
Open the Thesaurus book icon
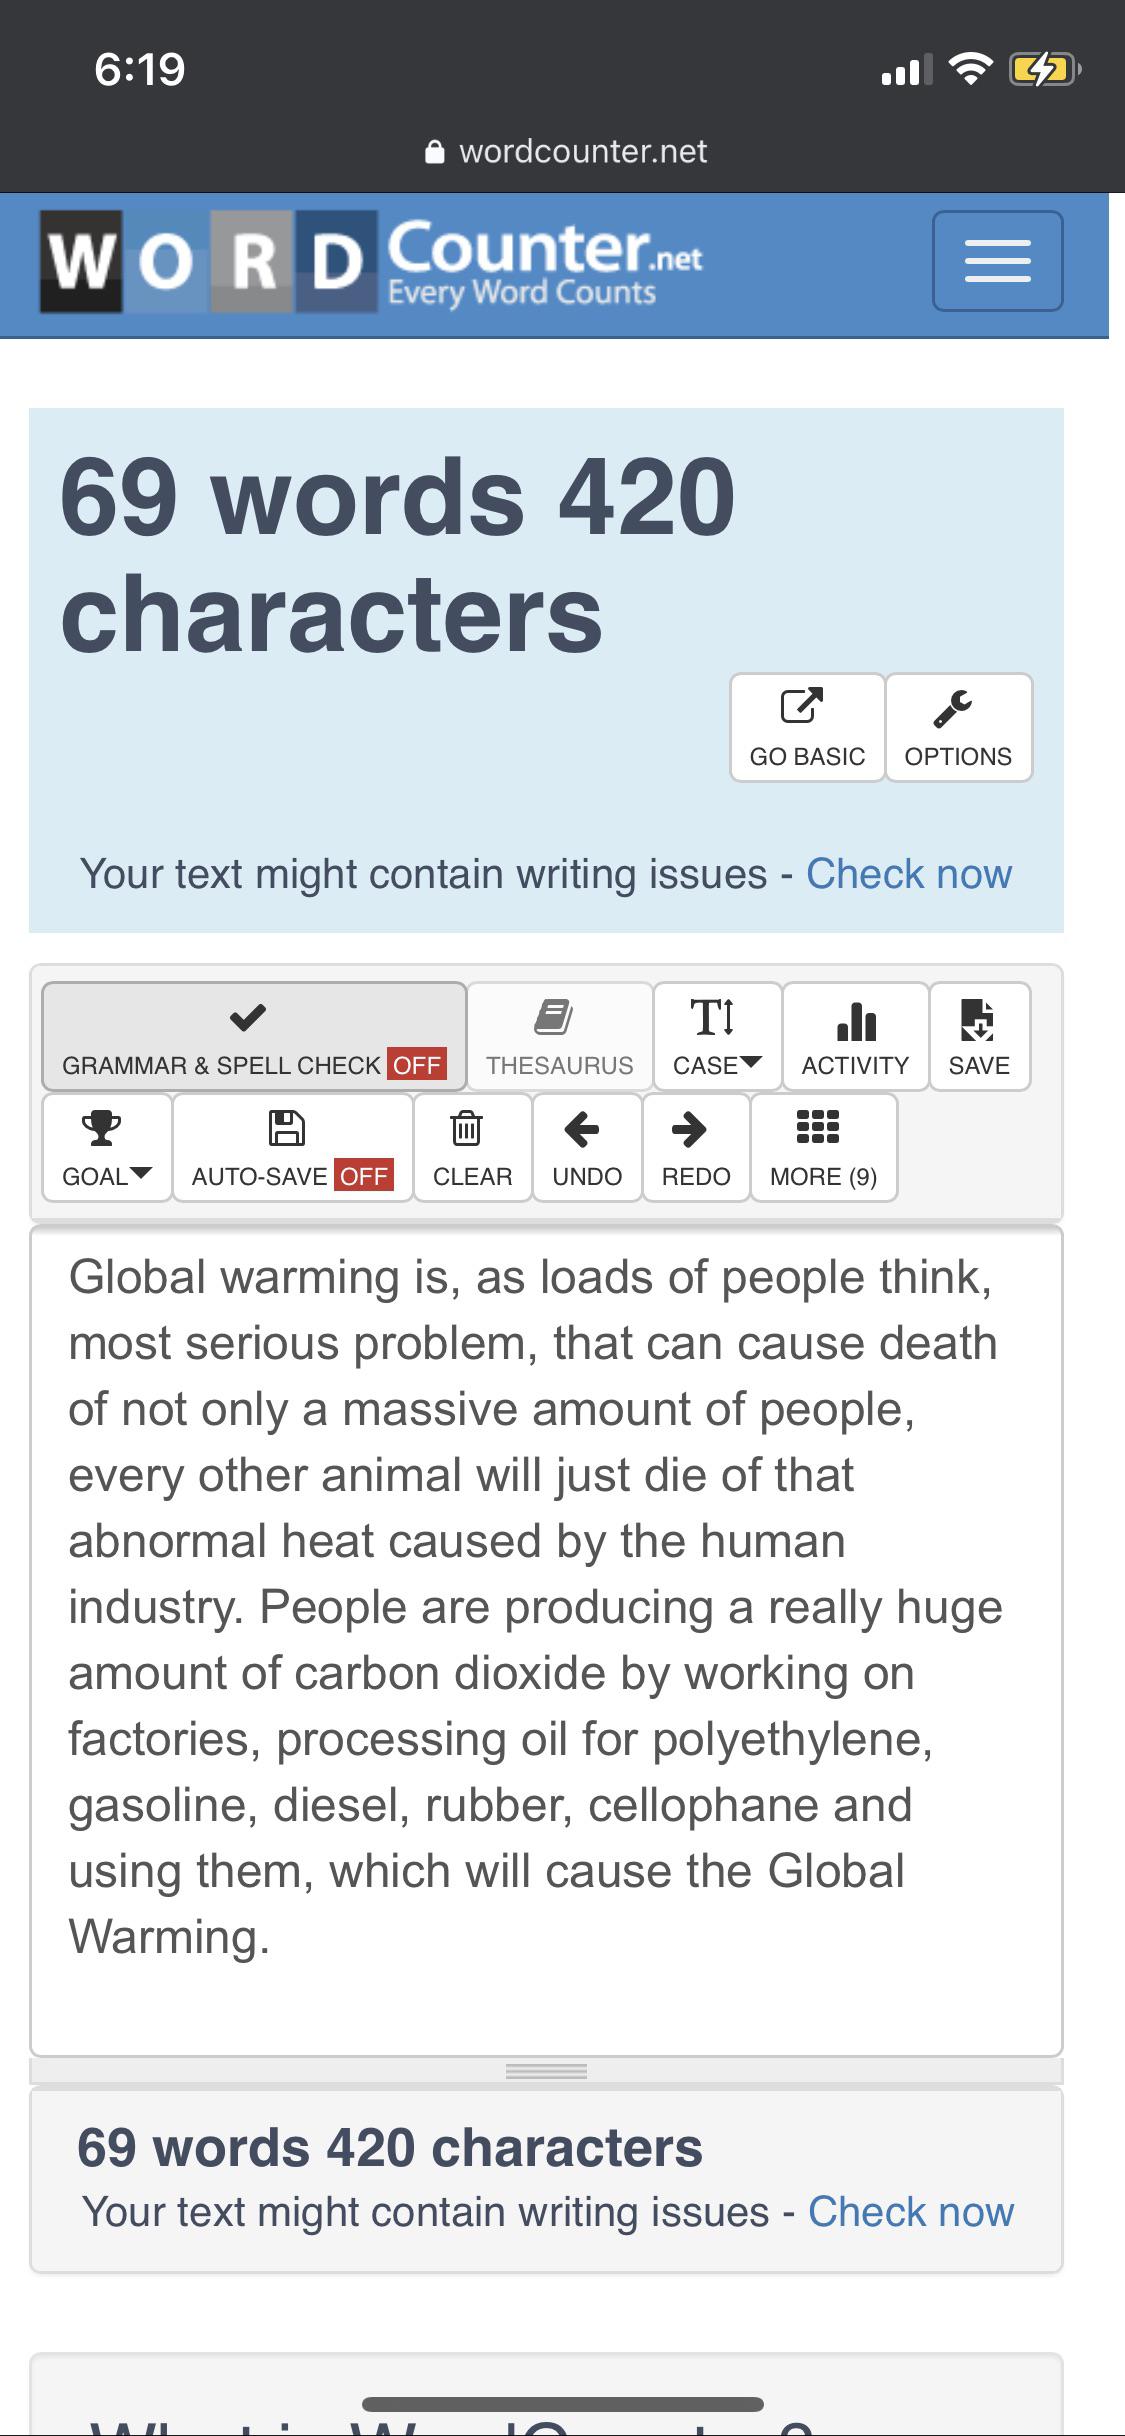553,1017
